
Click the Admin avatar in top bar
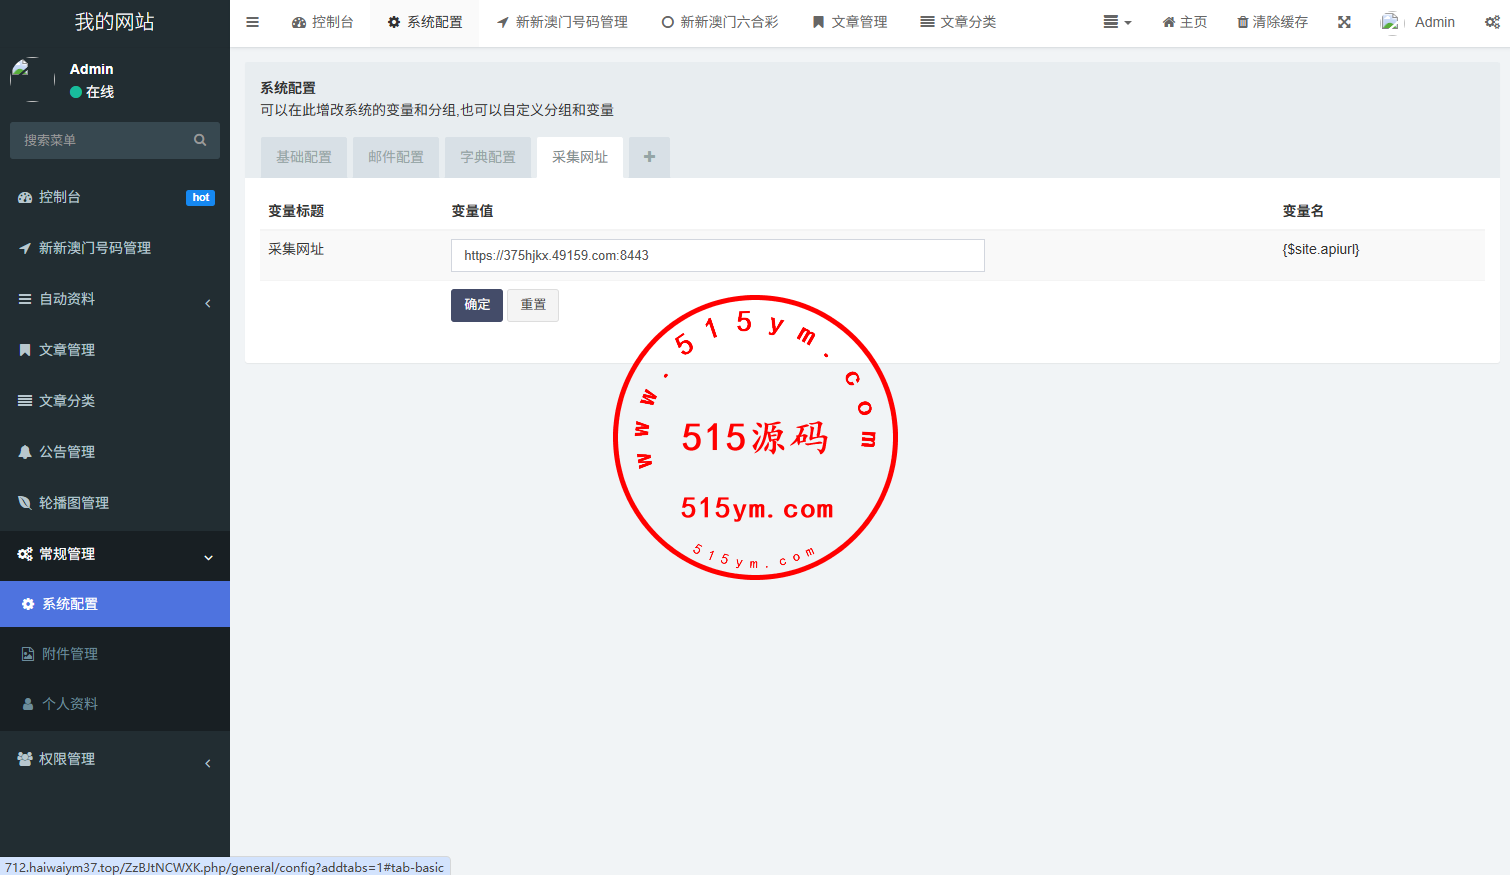(x=1391, y=22)
